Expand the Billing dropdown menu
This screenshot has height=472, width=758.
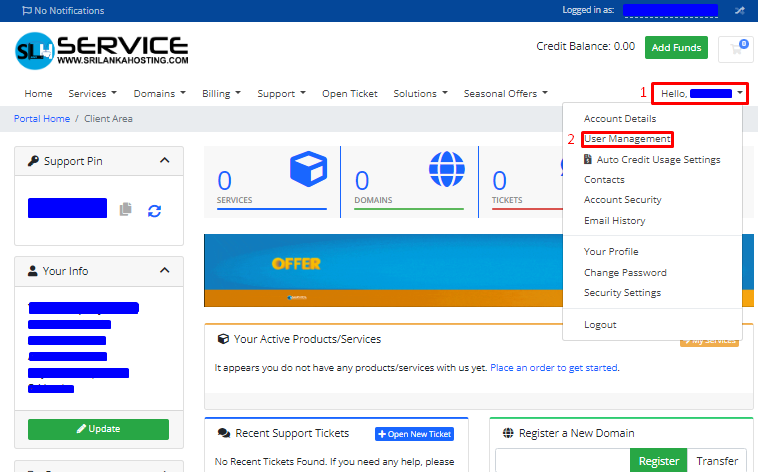click(x=221, y=94)
